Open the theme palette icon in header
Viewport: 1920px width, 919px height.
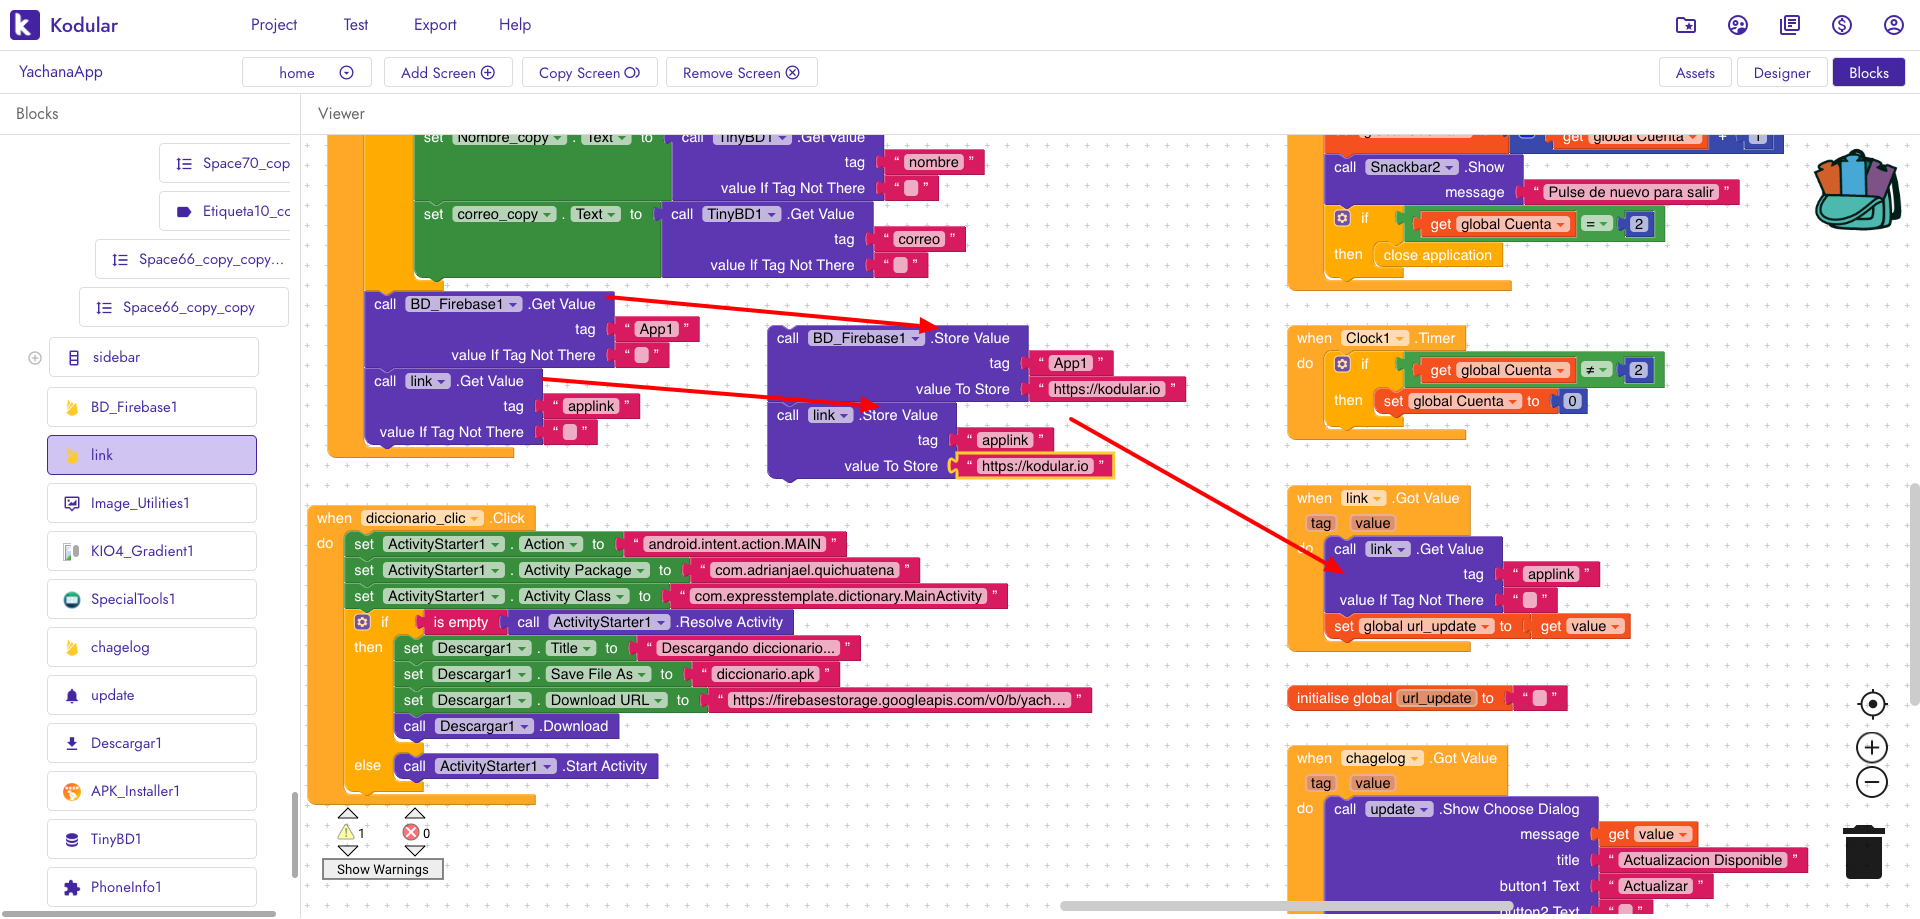[x=1737, y=25]
